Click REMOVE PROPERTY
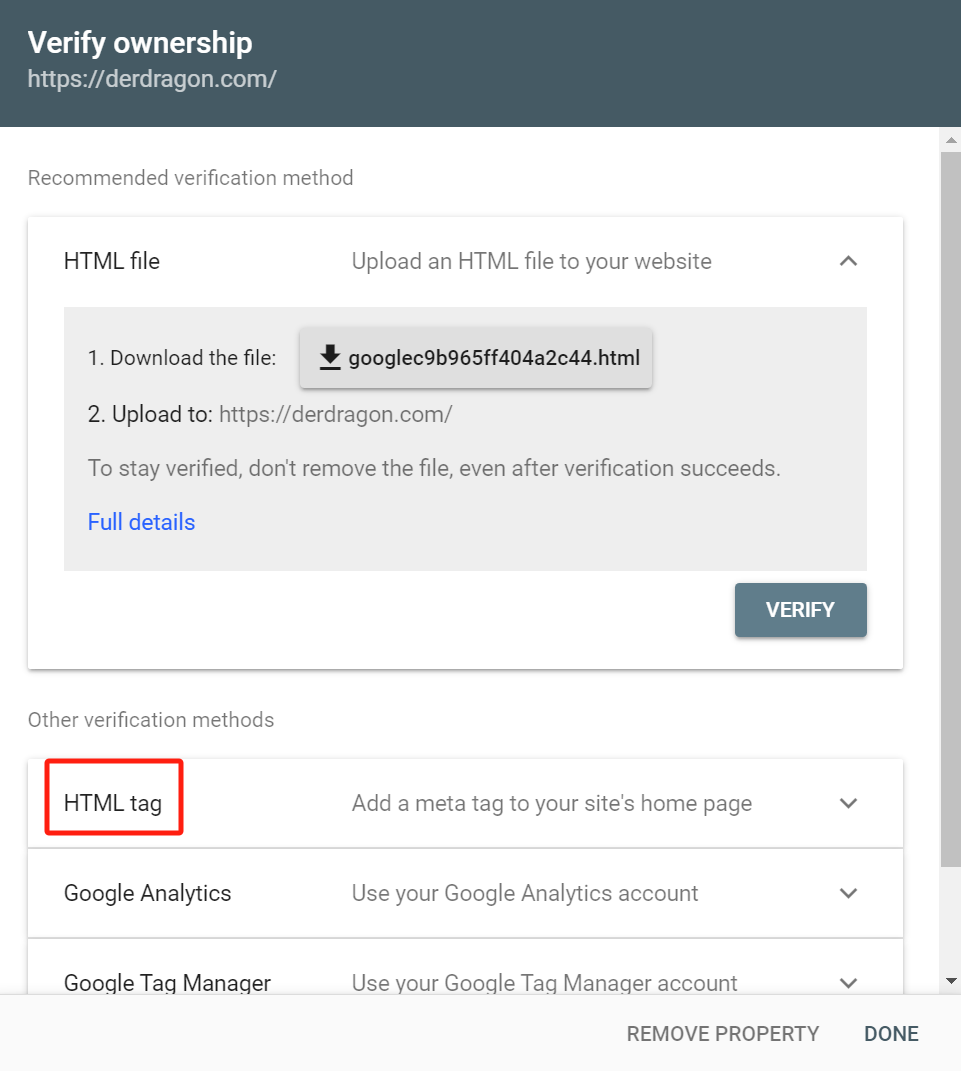This screenshot has width=961, height=1071. (722, 1033)
